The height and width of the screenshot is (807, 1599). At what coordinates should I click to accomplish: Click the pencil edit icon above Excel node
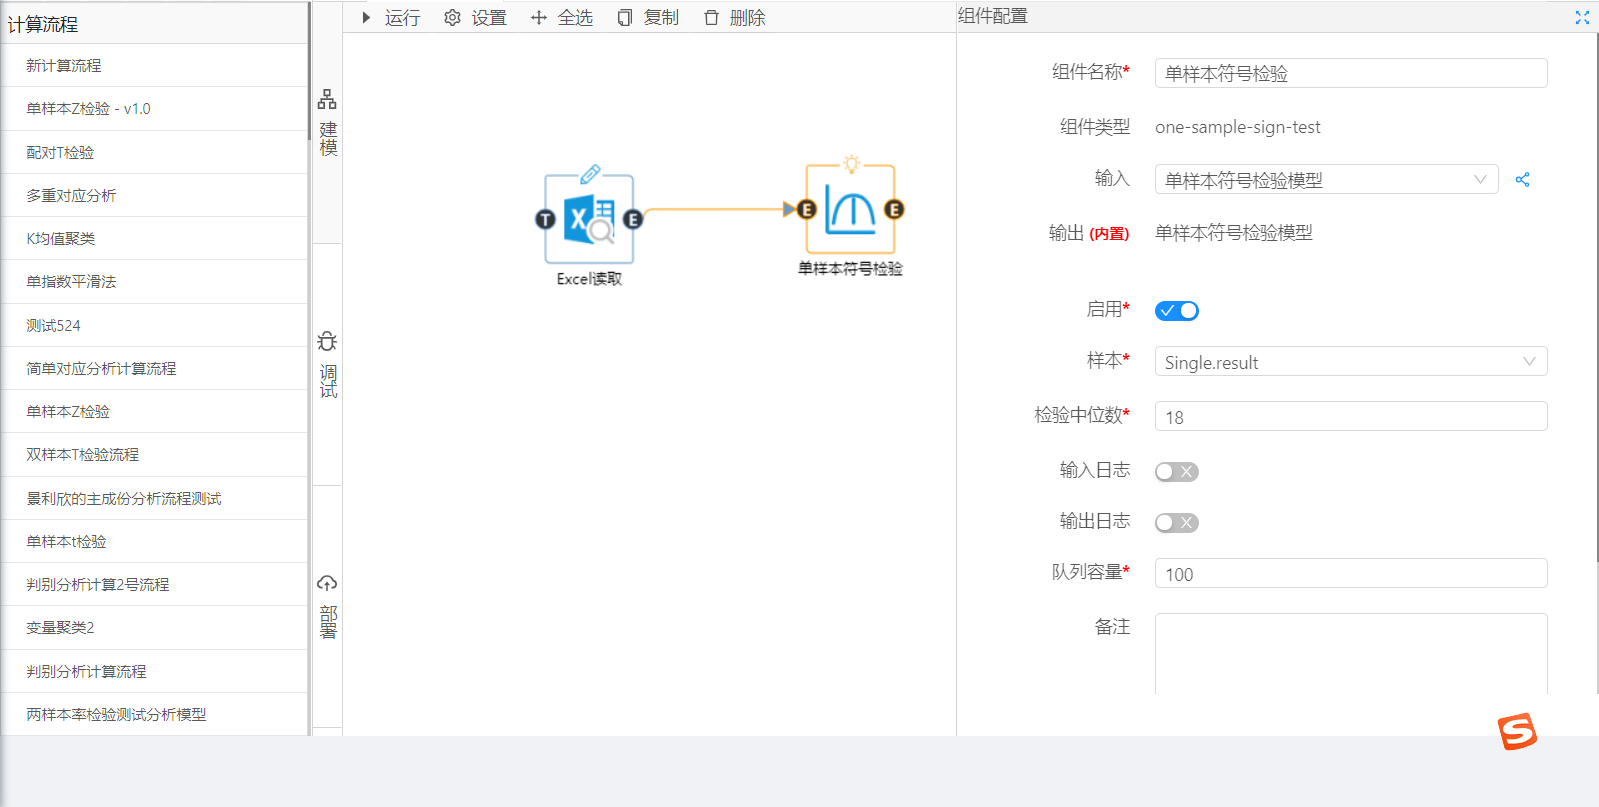[591, 173]
